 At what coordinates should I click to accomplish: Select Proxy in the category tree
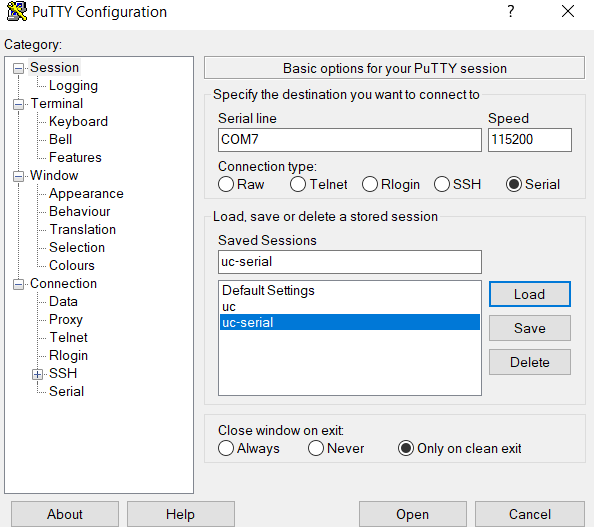click(x=66, y=319)
